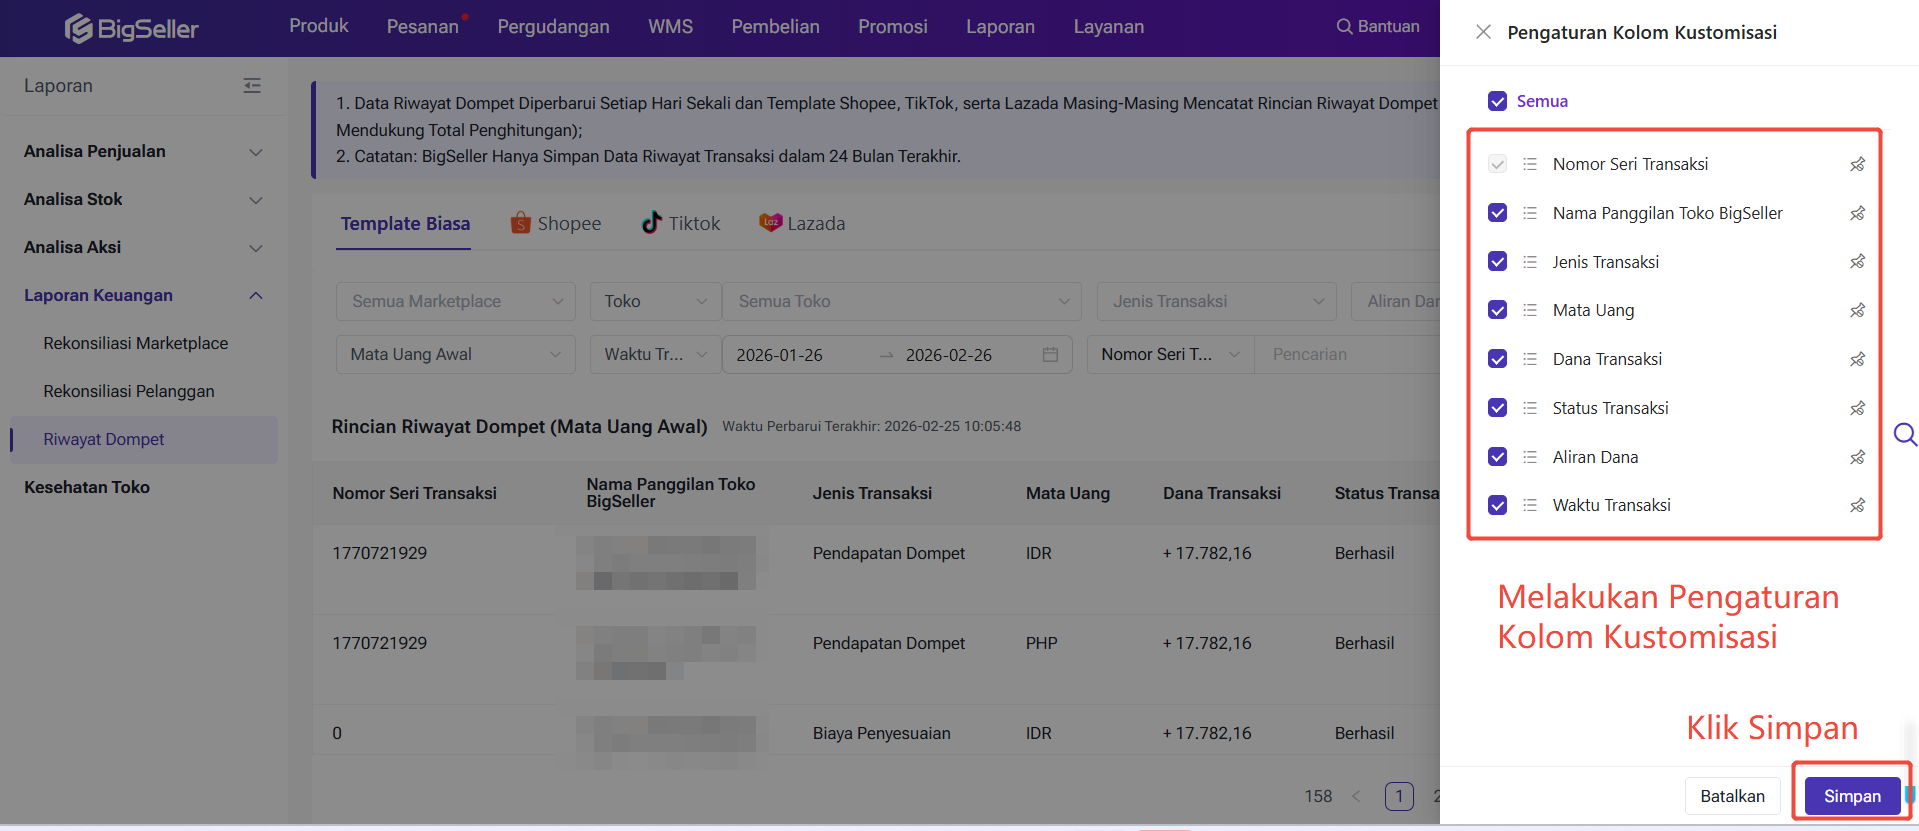Switch to the Shopee tab

(x=556, y=223)
